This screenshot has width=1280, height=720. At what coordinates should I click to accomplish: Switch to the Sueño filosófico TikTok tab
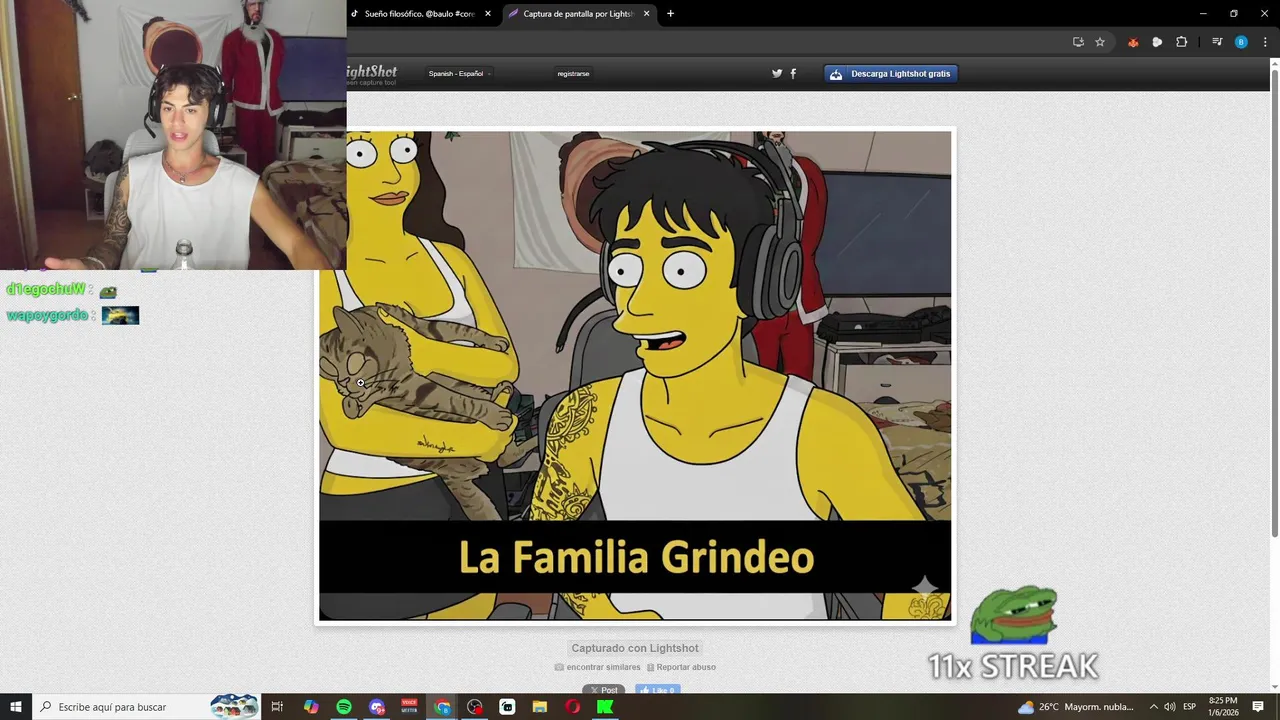(x=420, y=14)
